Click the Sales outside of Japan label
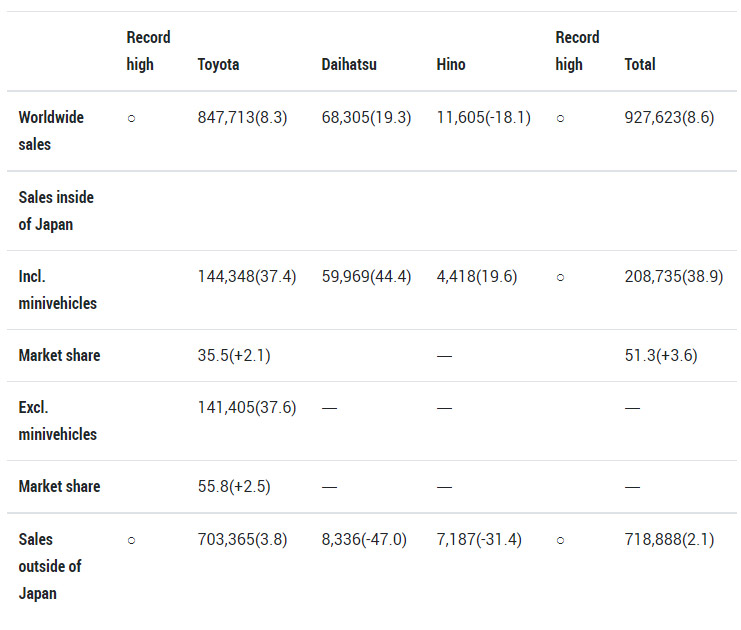The height and width of the screenshot is (630, 741). point(50,566)
